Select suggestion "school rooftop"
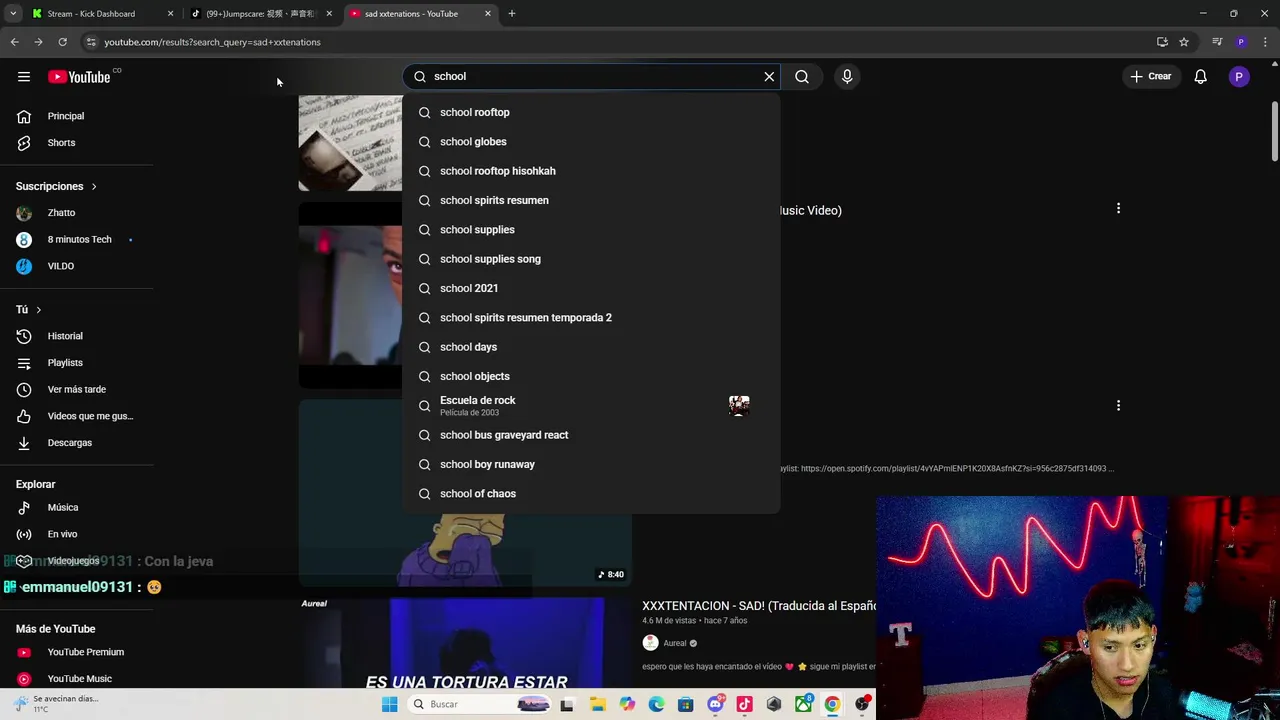Screen dimensions: 1280x720 tap(591, 112)
